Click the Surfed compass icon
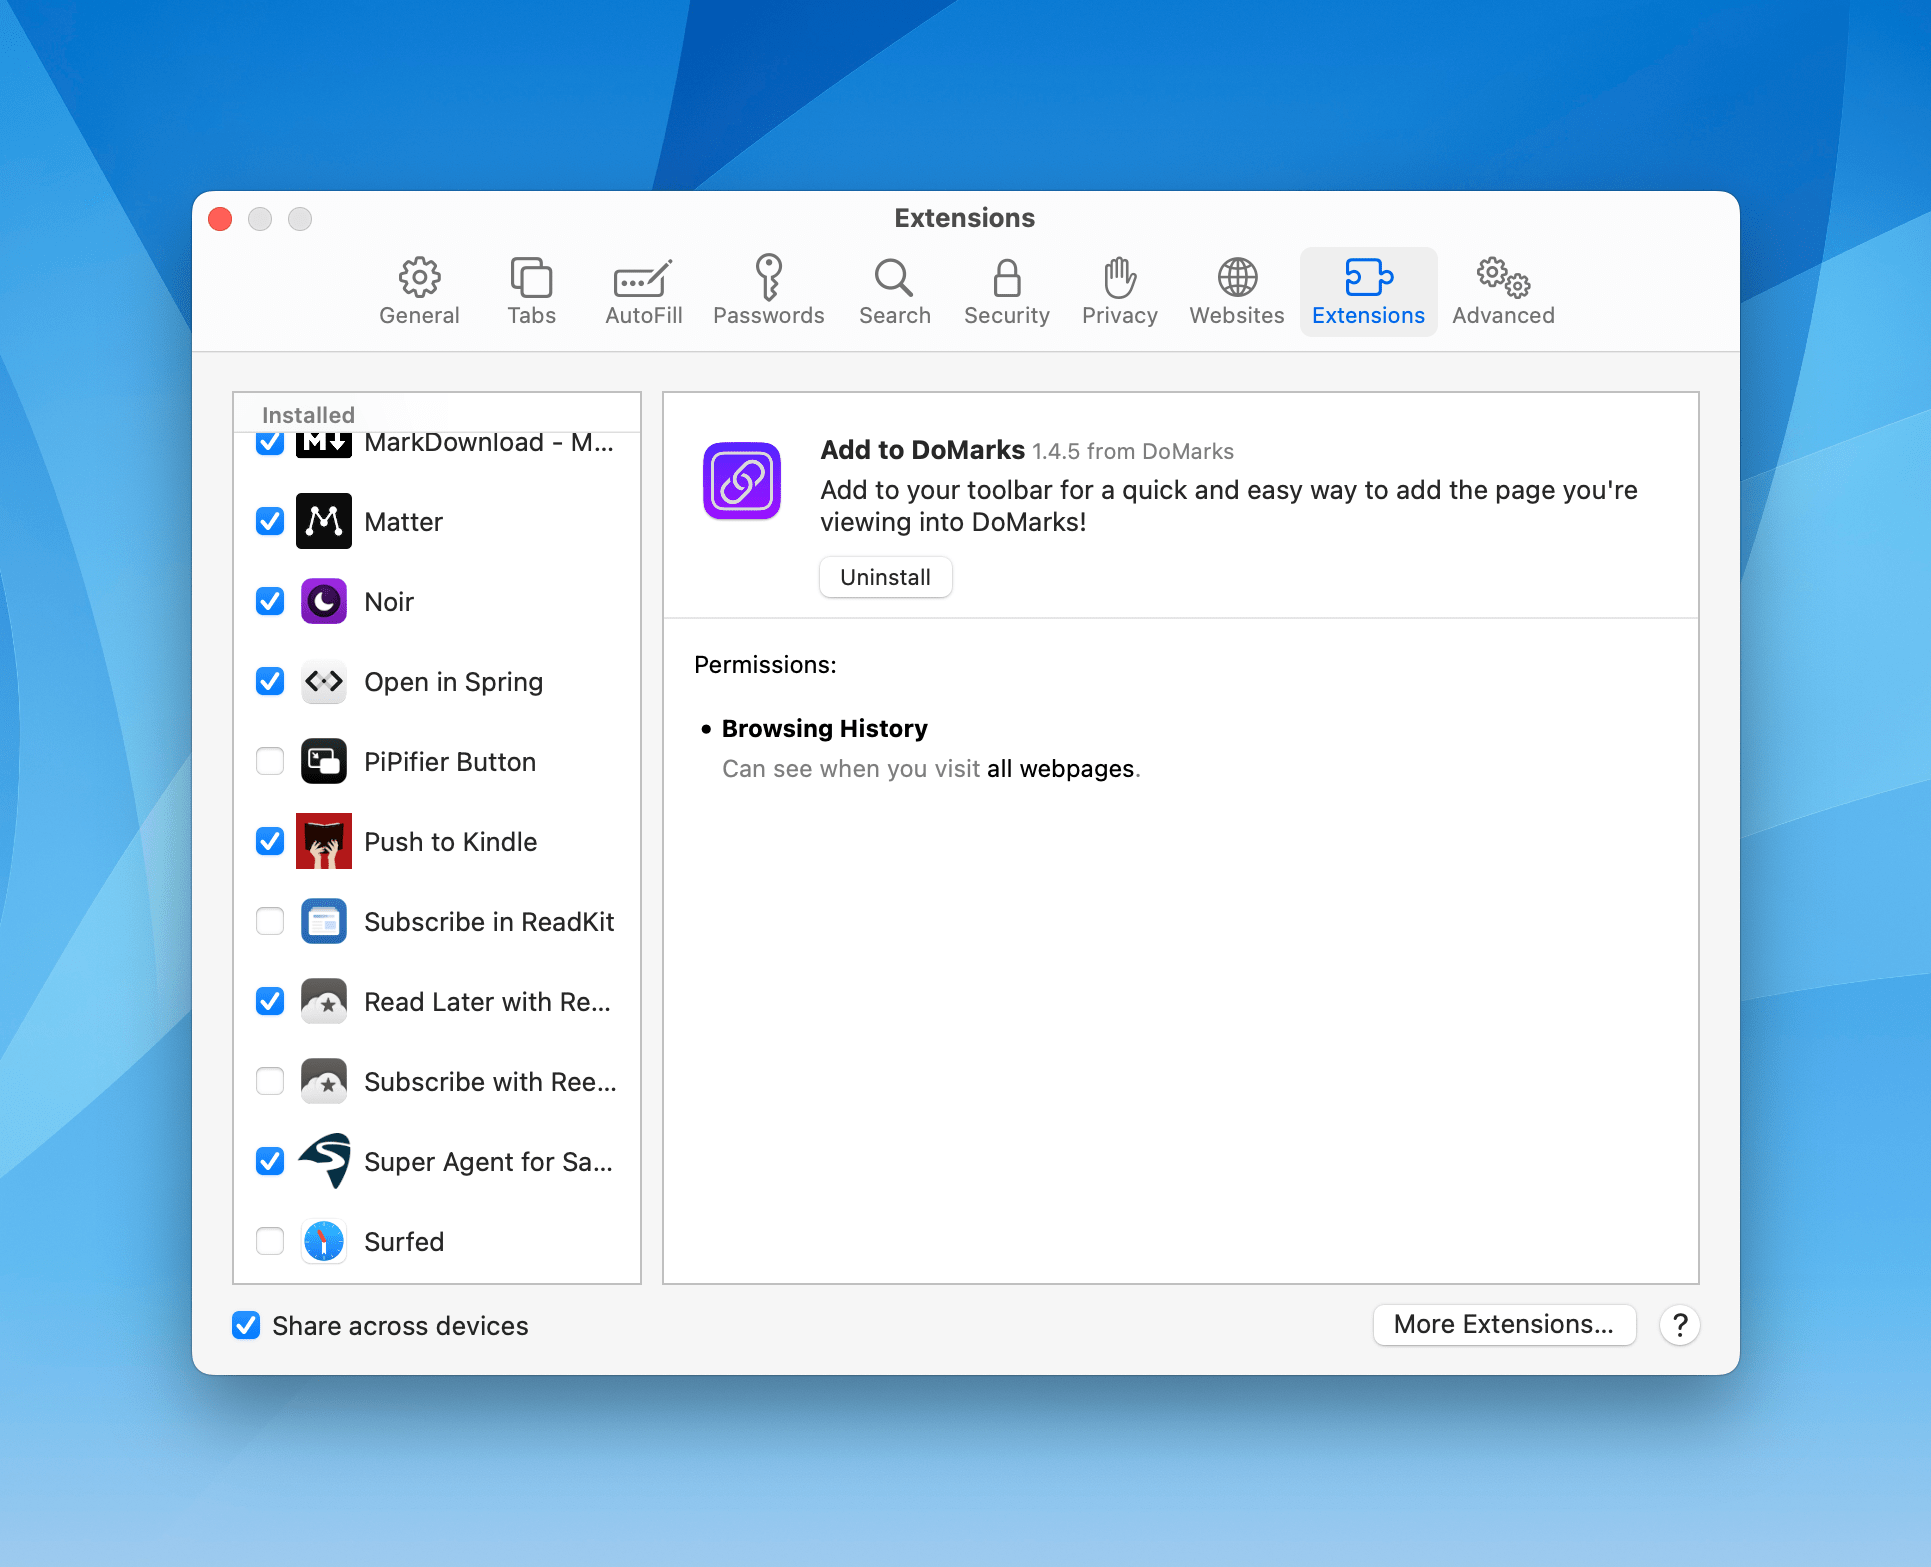Image resolution: width=1931 pixels, height=1567 pixels. (324, 1241)
